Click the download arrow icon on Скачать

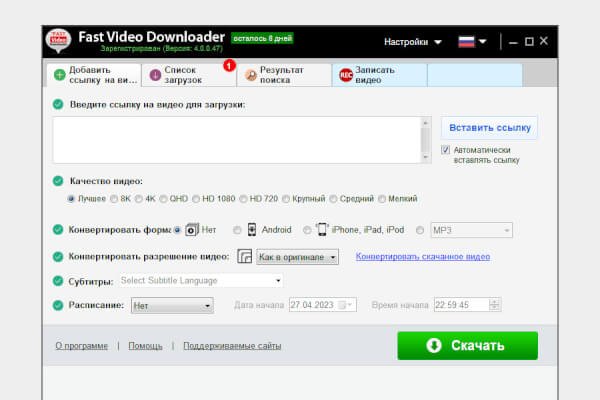(x=434, y=345)
